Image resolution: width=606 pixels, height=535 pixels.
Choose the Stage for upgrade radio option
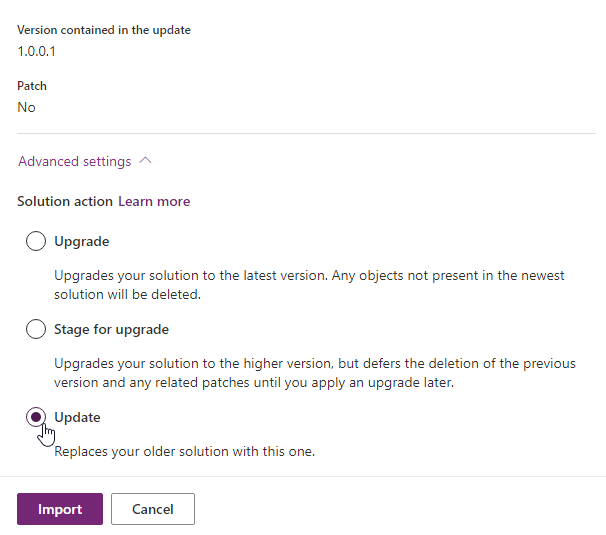(x=36, y=329)
